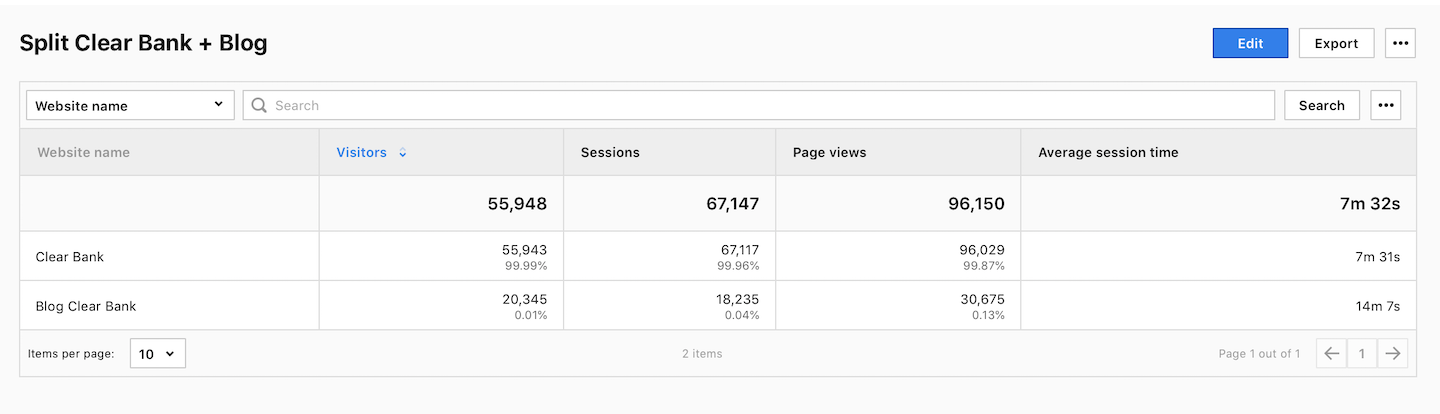Select the Blog Clear Bank row name
The height and width of the screenshot is (414, 1440).
[86, 305]
